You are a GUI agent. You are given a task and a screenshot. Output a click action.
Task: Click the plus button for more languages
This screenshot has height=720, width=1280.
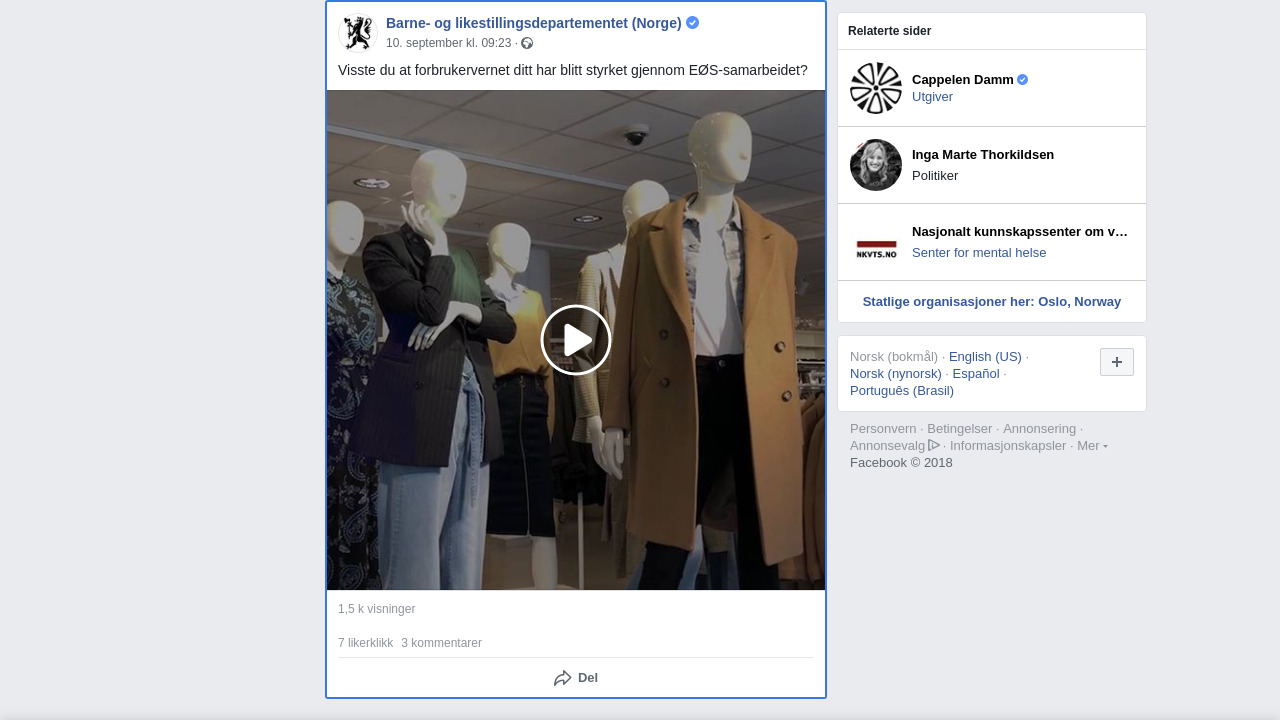(1117, 362)
